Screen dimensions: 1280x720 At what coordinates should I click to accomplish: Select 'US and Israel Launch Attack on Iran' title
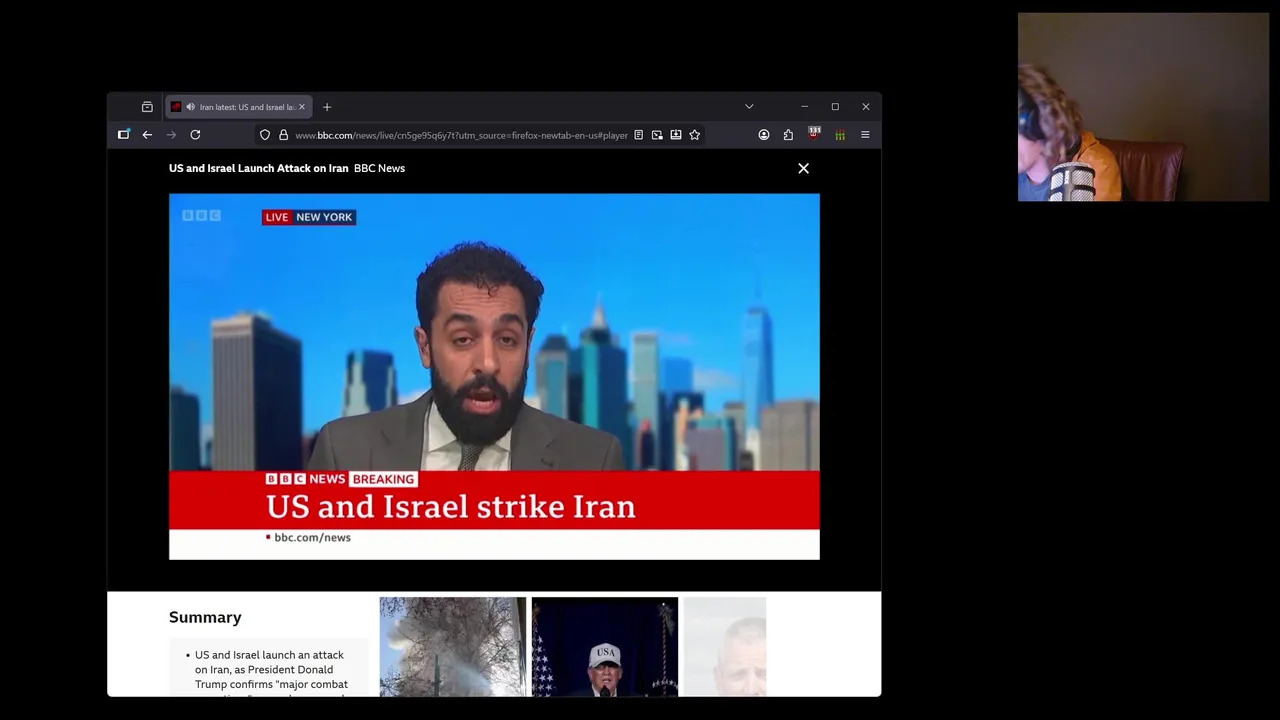pyautogui.click(x=258, y=168)
